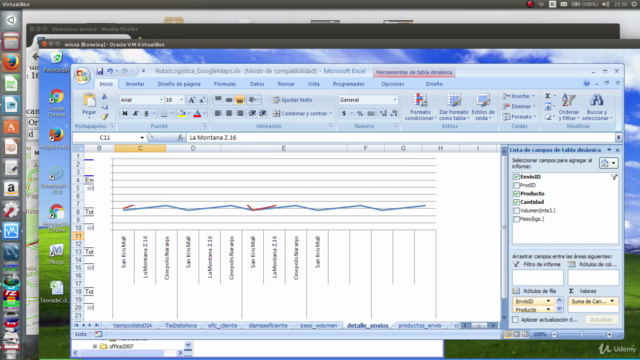Switch to the Diseño de página tab

pyautogui.click(x=179, y=84)
